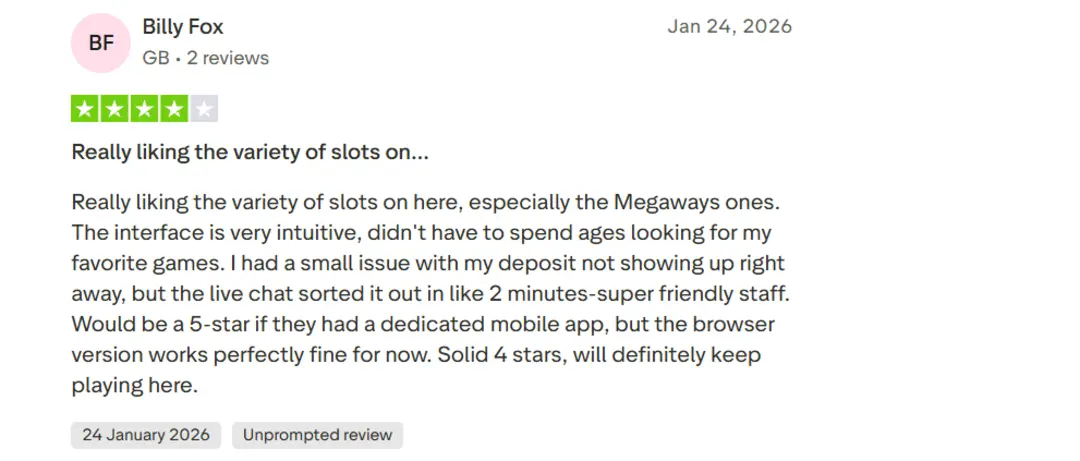Select the second green rating star

pos(108,108)
